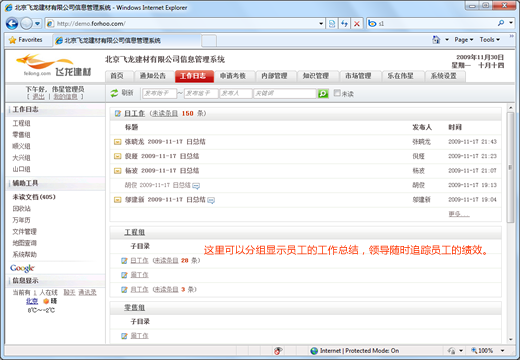Open 文件管理 in the sidebar
520x360 pixels.
tap(24, 231)
